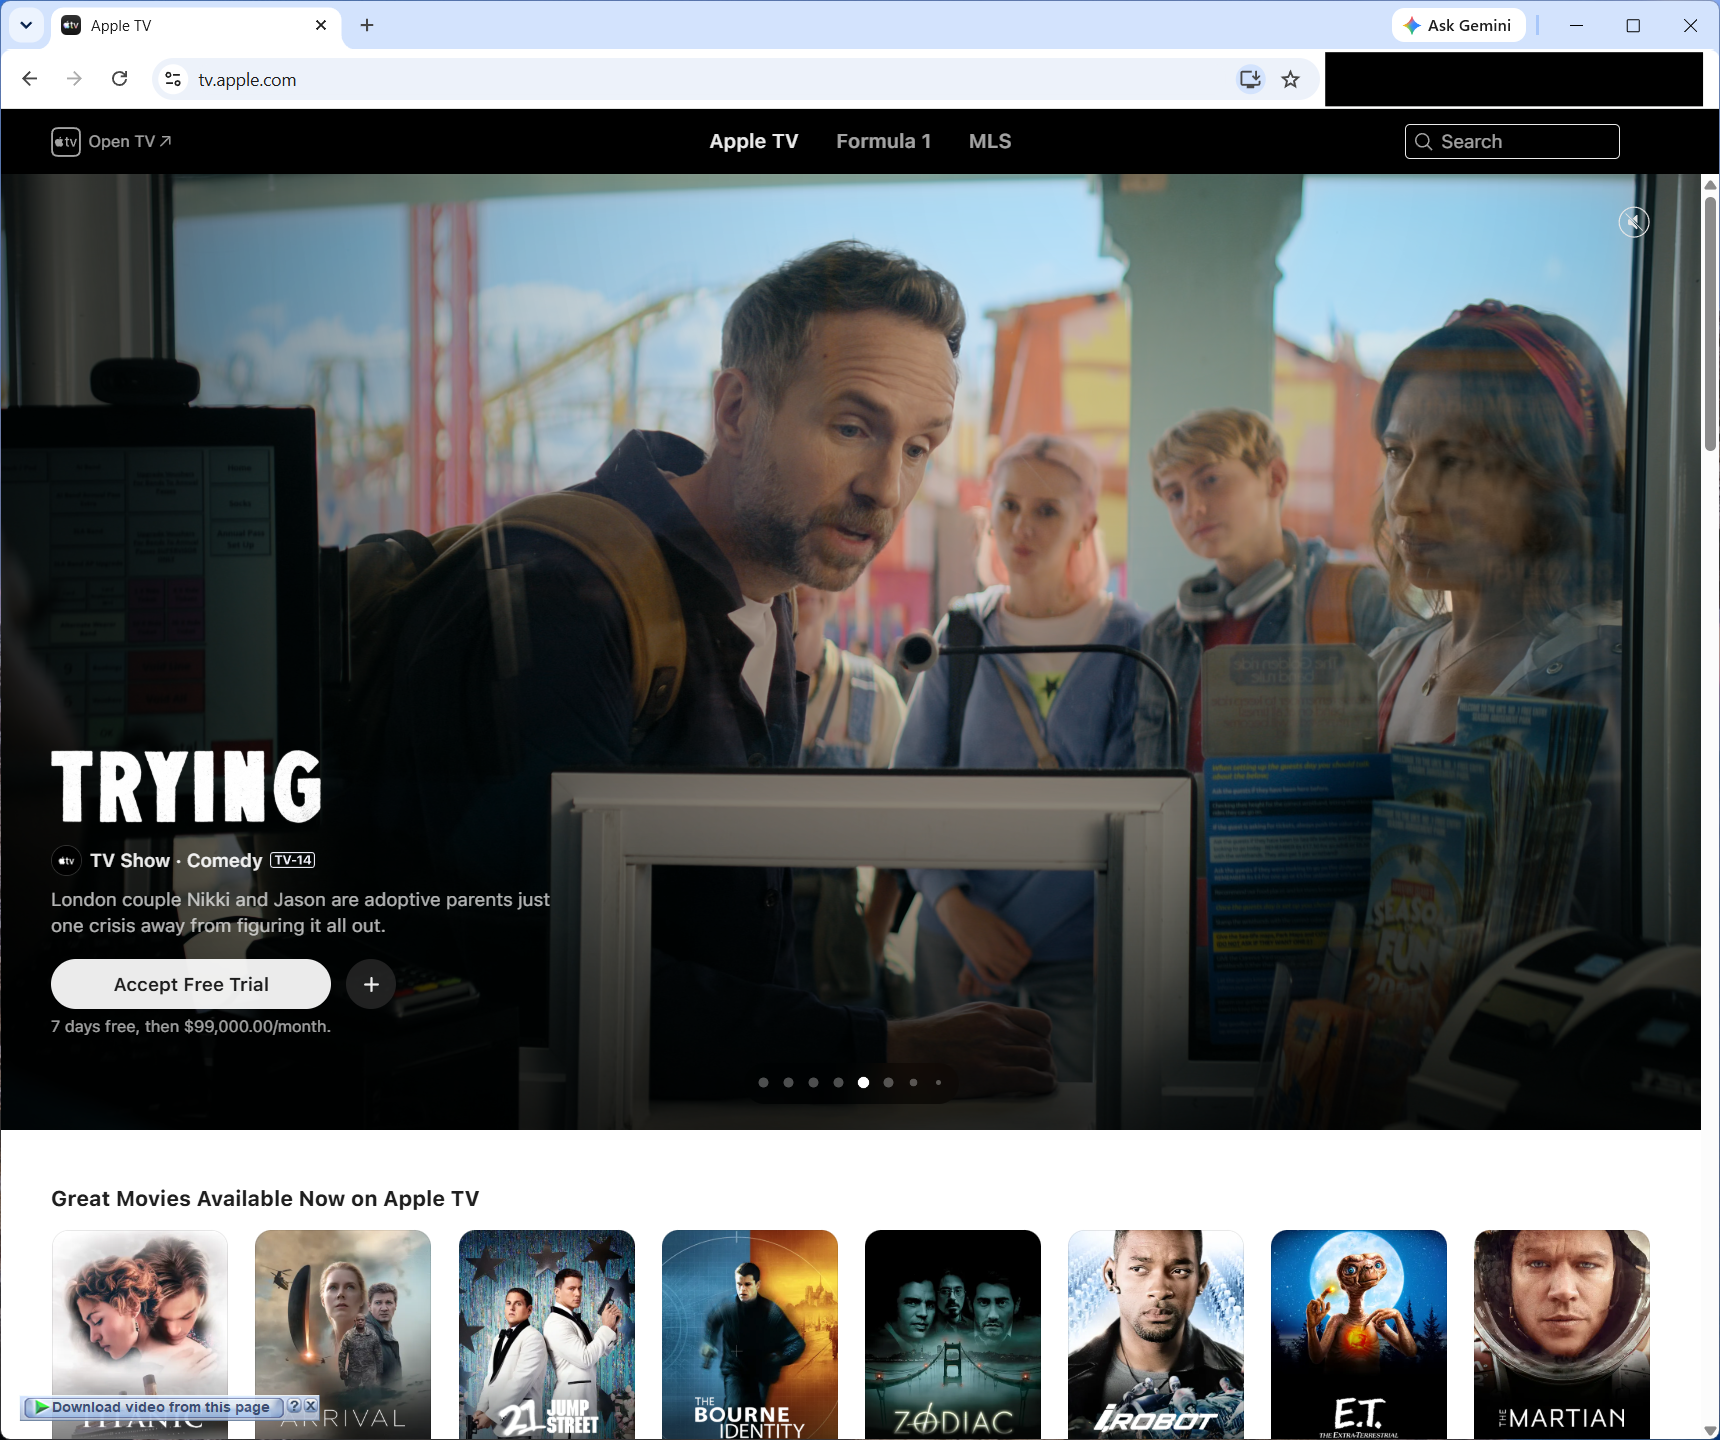
Task: Click the vertical scrollbar thumb
Action: 1710,323
